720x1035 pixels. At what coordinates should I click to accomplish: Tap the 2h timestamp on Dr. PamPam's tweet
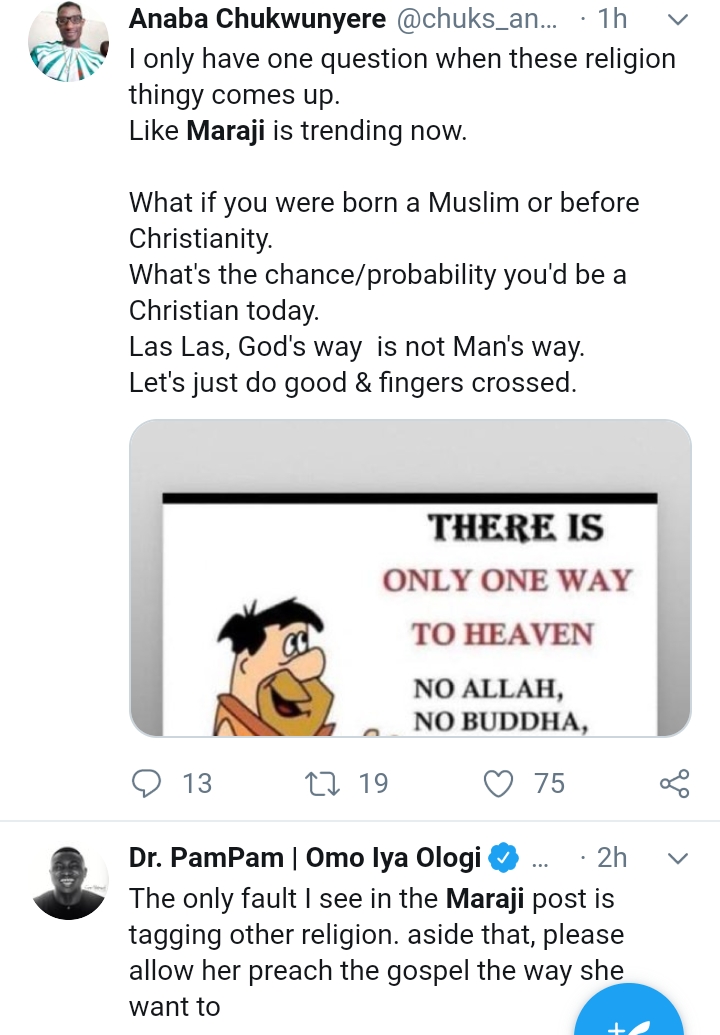pyautogui.click(x=611, y=858)
